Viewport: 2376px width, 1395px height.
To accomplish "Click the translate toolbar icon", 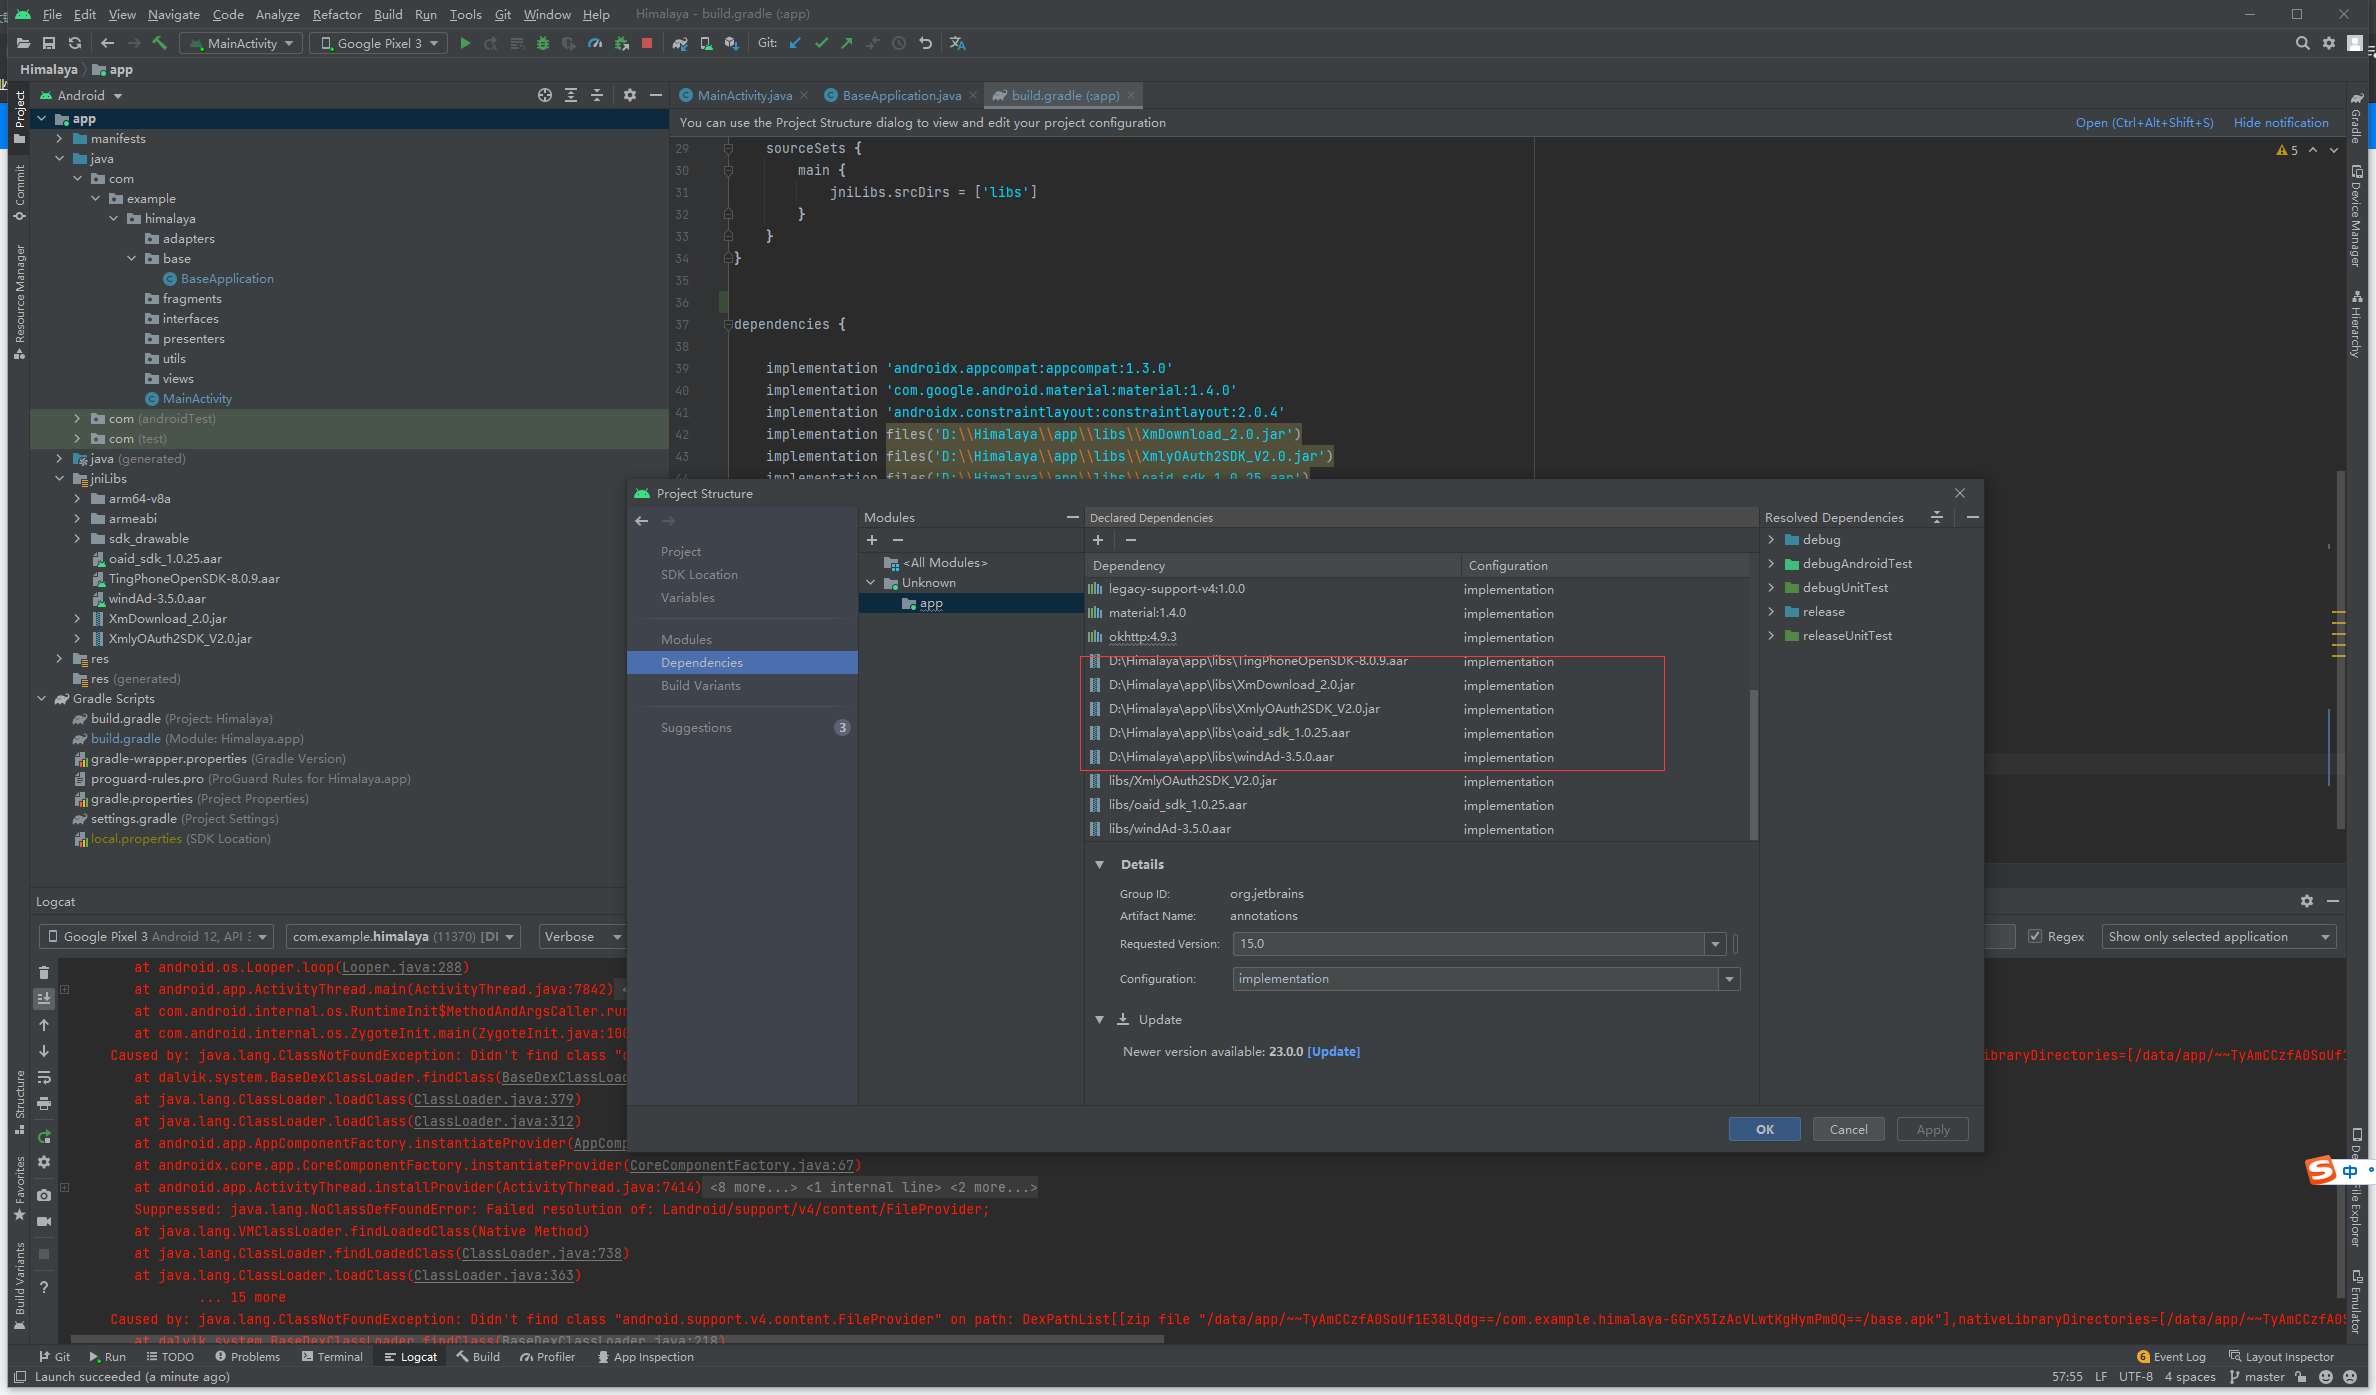I will tap(957, 43).
